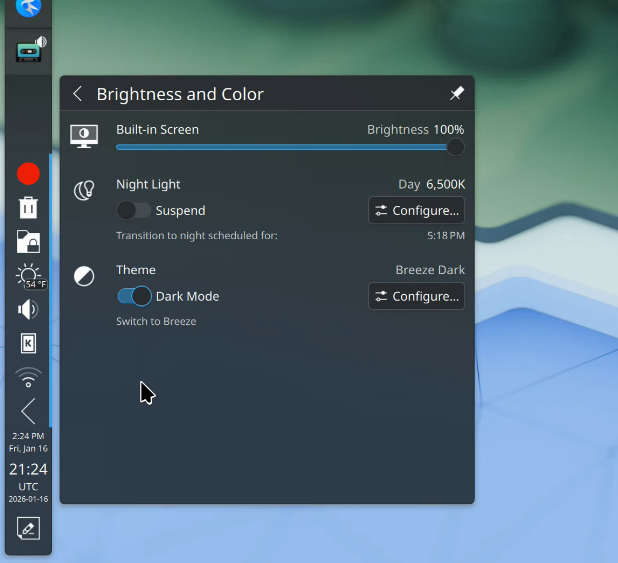Pin the Brightness and Color popup open
The width and height of the screenshot is (618, 563).
[x=456, y=94]
